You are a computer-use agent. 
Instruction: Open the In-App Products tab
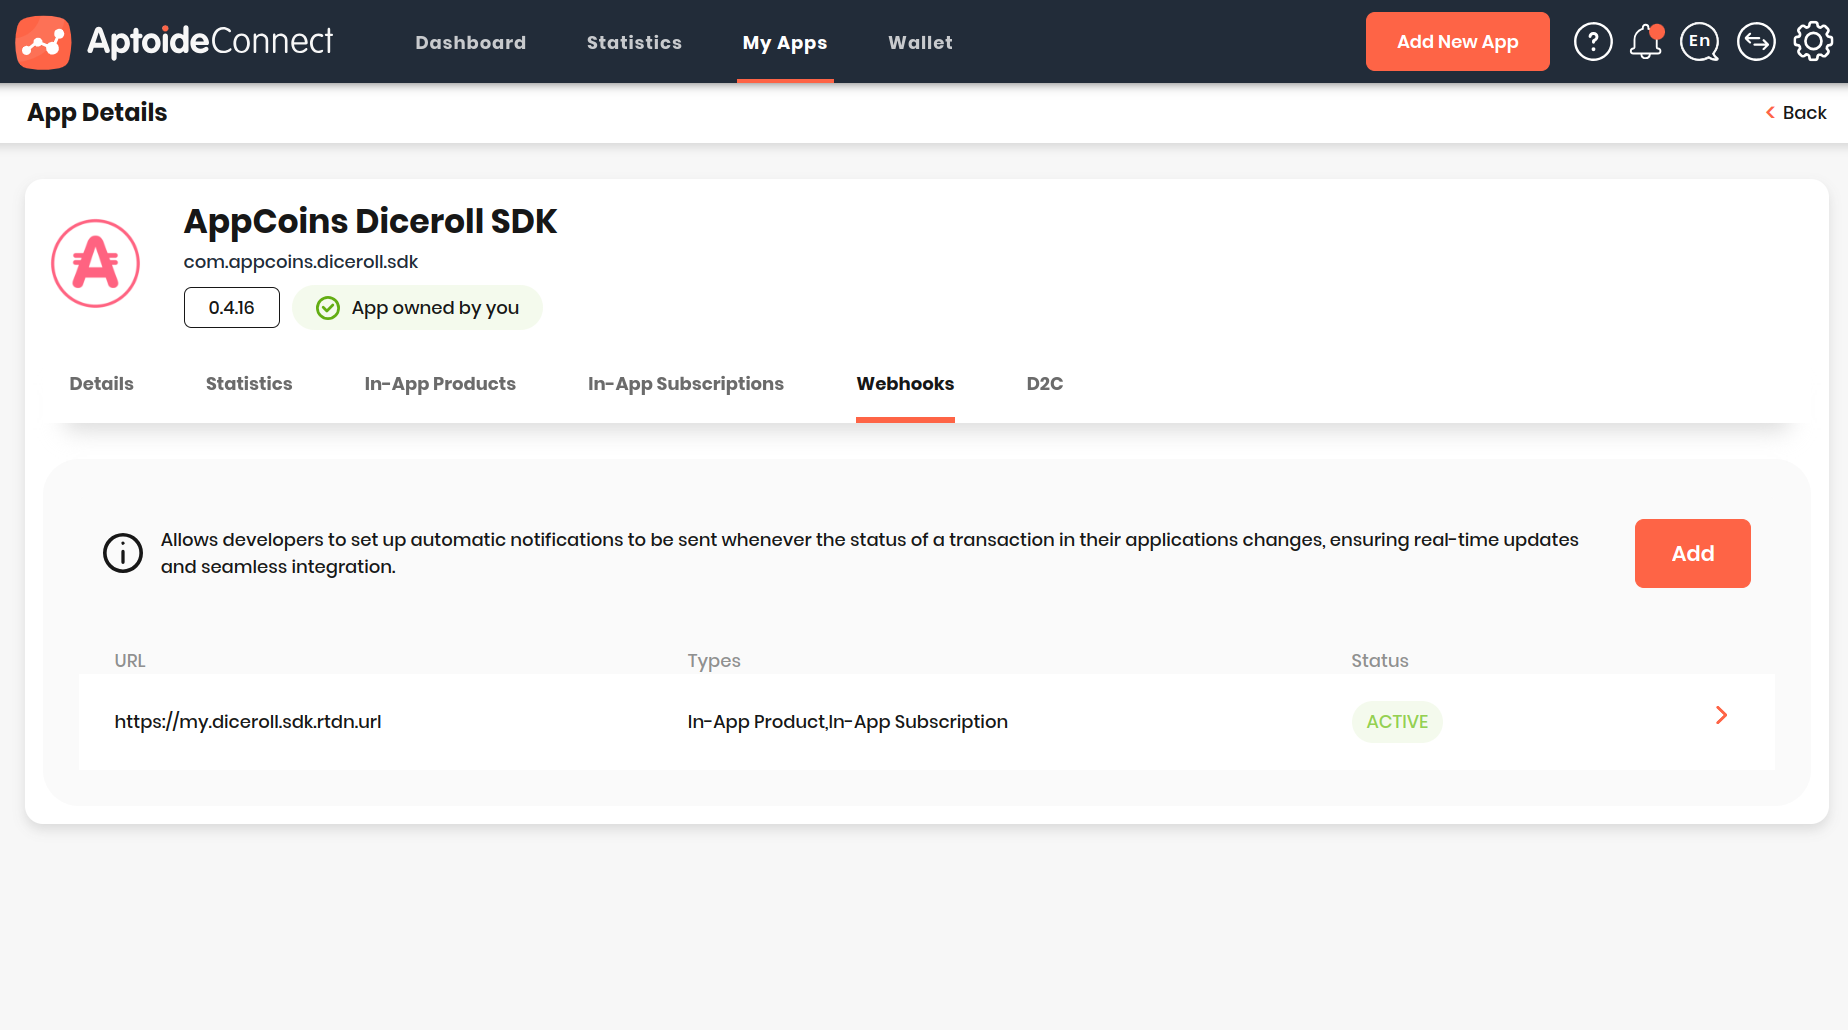(x=440, y=384)
